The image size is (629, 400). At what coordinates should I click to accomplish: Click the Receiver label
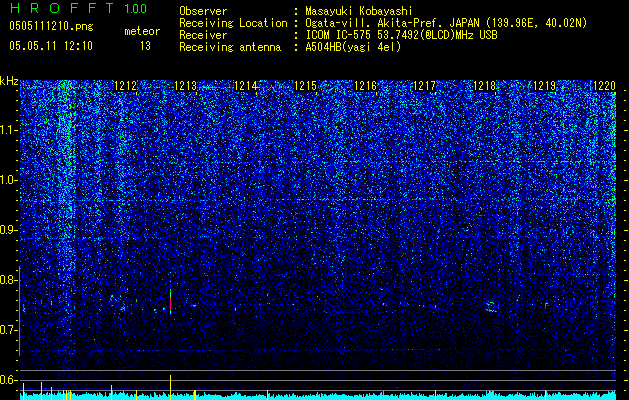[x=203, y=35]
